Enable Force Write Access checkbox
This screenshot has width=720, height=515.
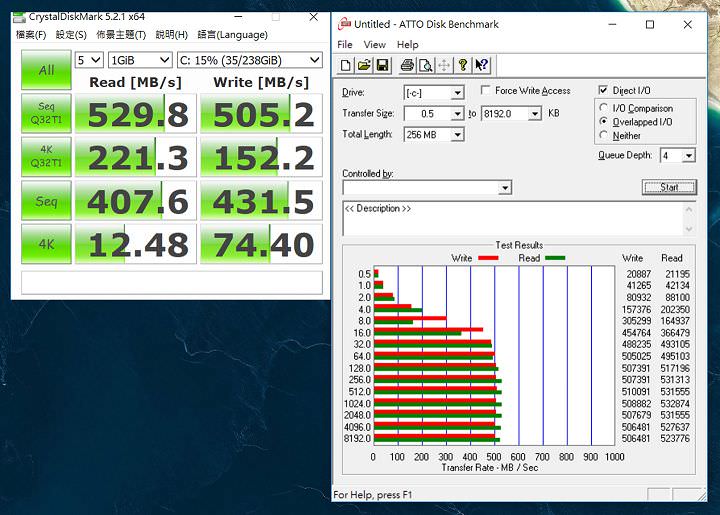(486, 91)
